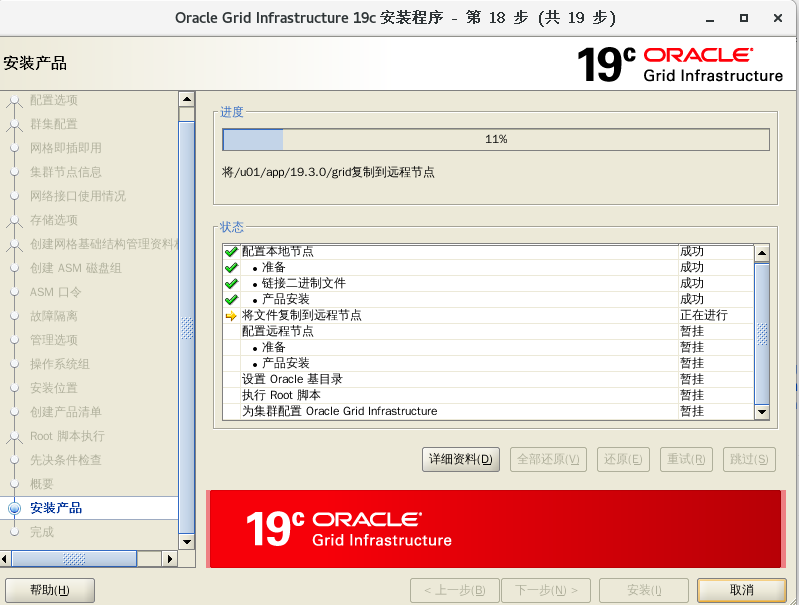The image size is (799, 605).
Task: Click green check beside first 准备 row
Action: click(231, 267)
